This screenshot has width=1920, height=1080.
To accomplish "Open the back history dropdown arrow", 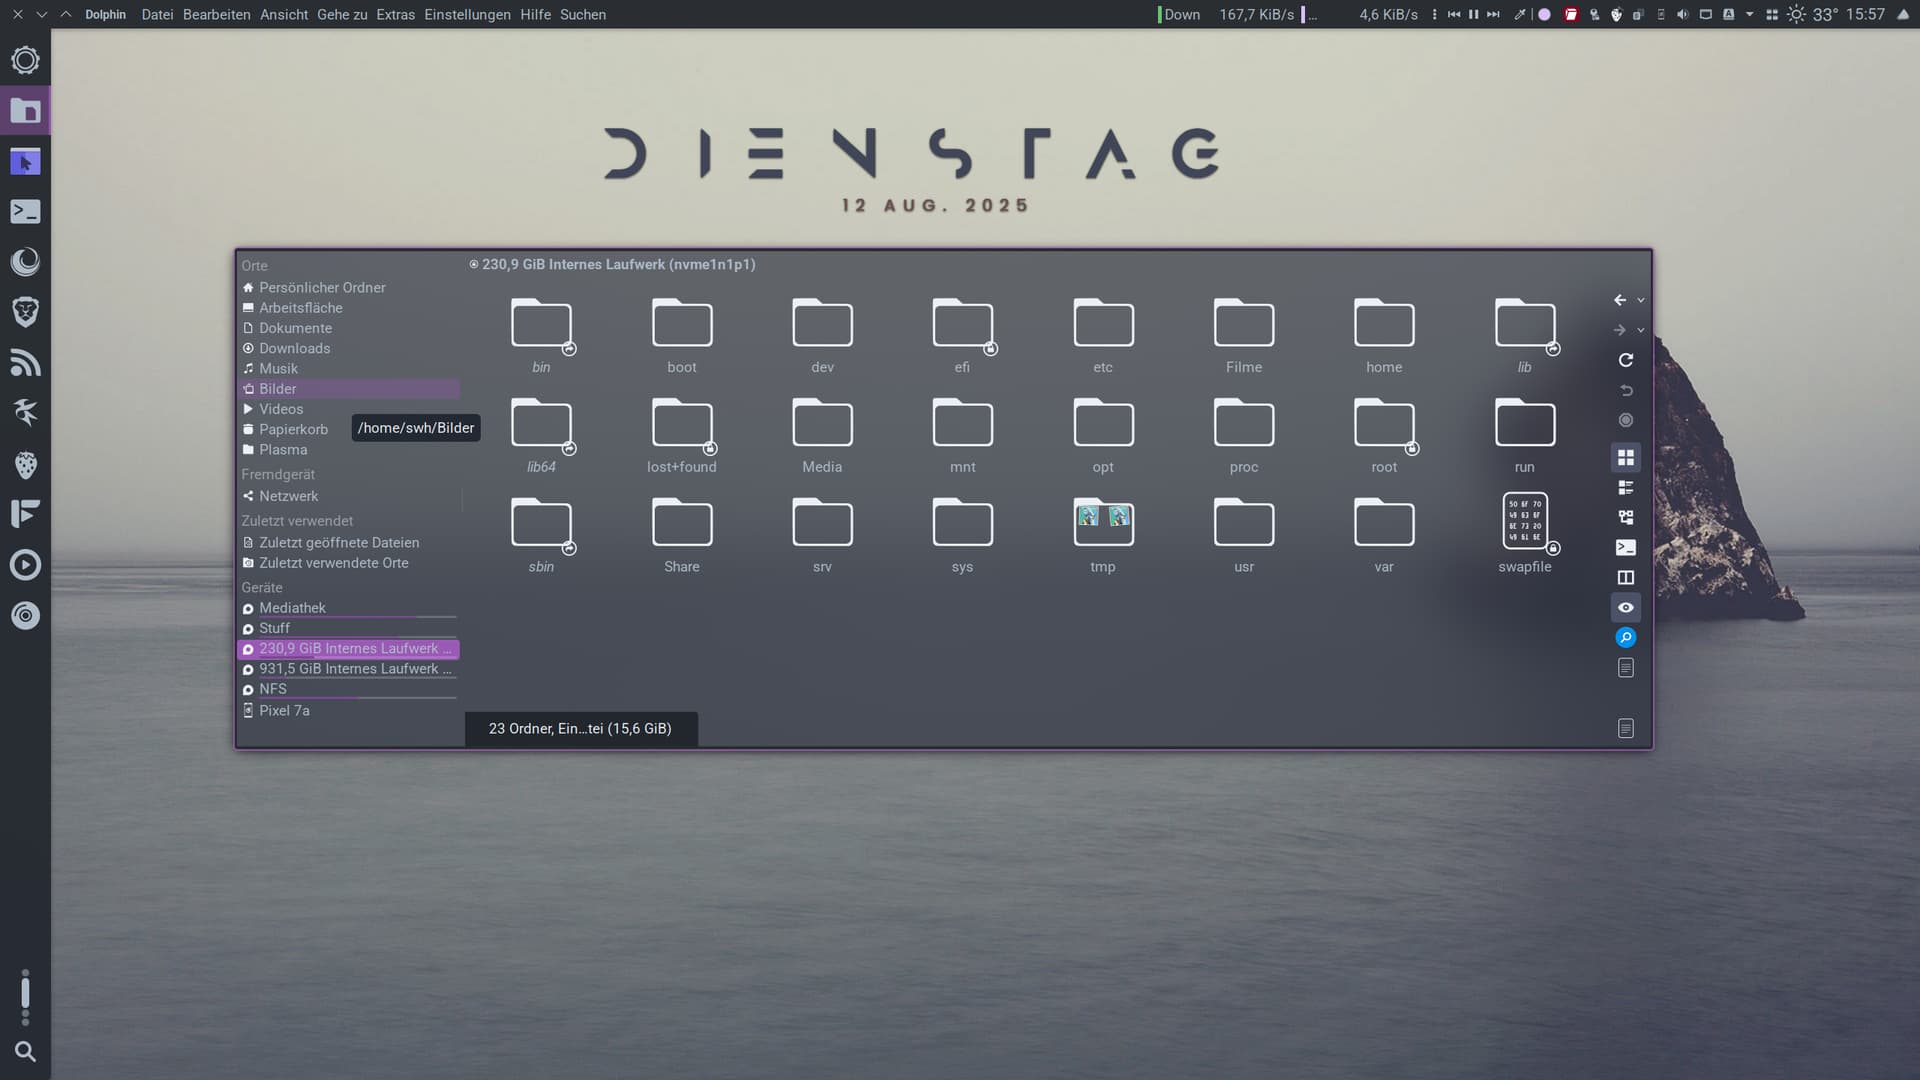I will click(1641, 301).
